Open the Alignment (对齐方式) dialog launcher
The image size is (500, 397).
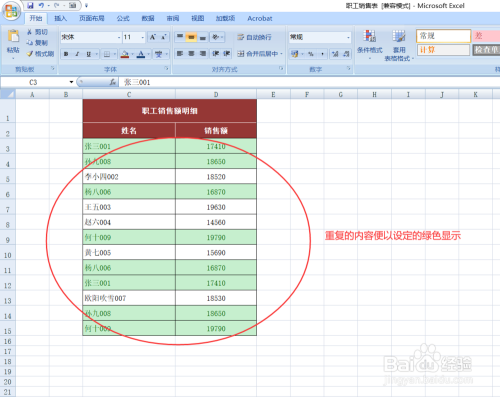coord(281,68)
